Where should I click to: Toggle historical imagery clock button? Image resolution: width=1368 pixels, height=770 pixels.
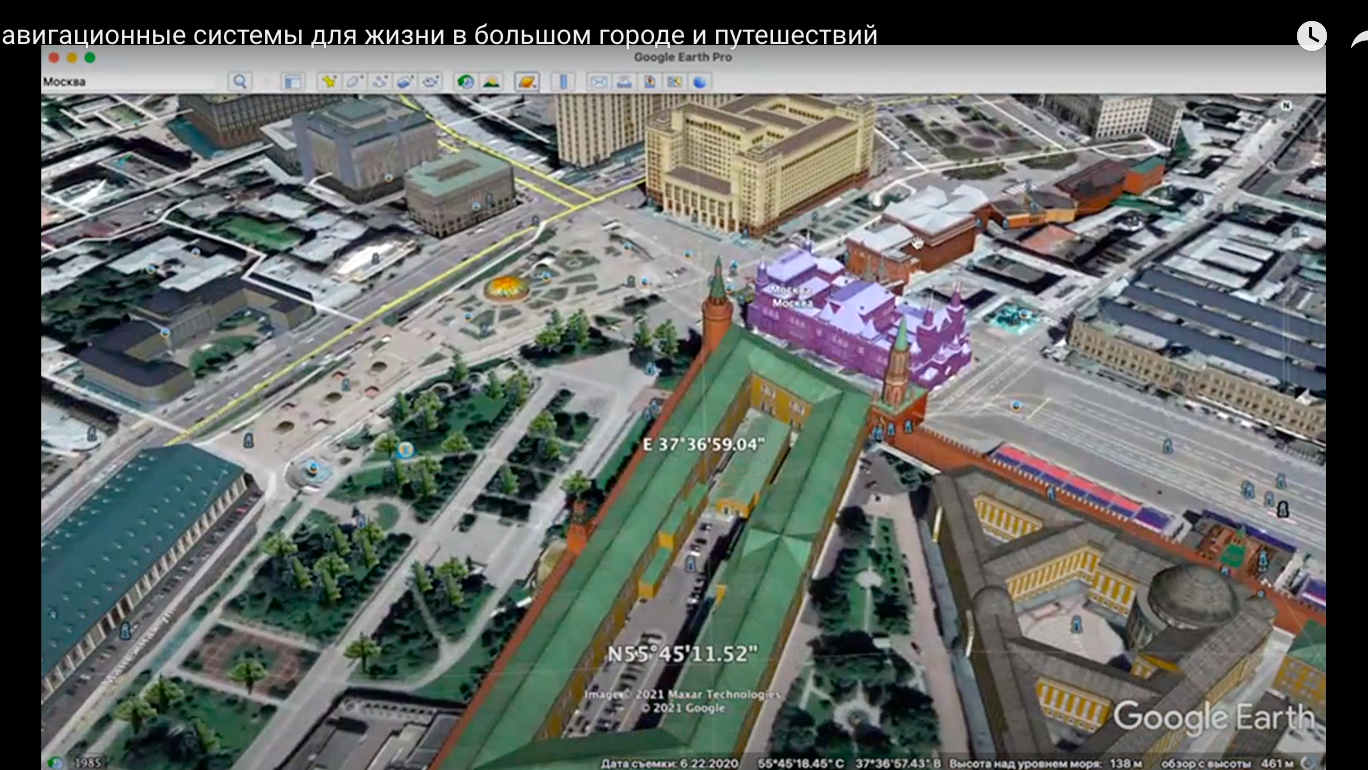pos(465,82)
